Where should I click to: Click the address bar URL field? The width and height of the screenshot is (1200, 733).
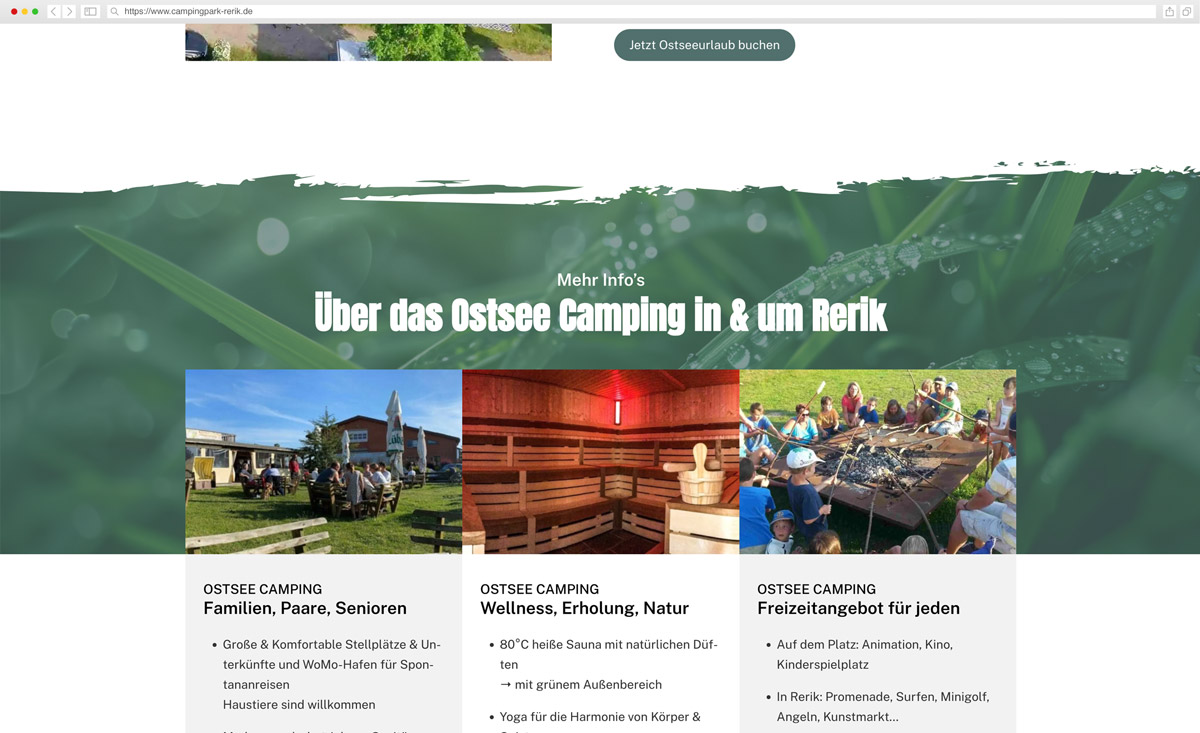coord(631,12)
